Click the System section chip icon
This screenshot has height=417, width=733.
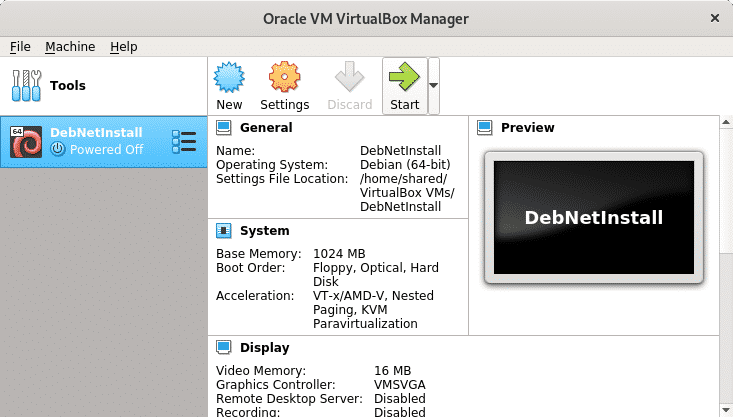[x=223, y=230]
